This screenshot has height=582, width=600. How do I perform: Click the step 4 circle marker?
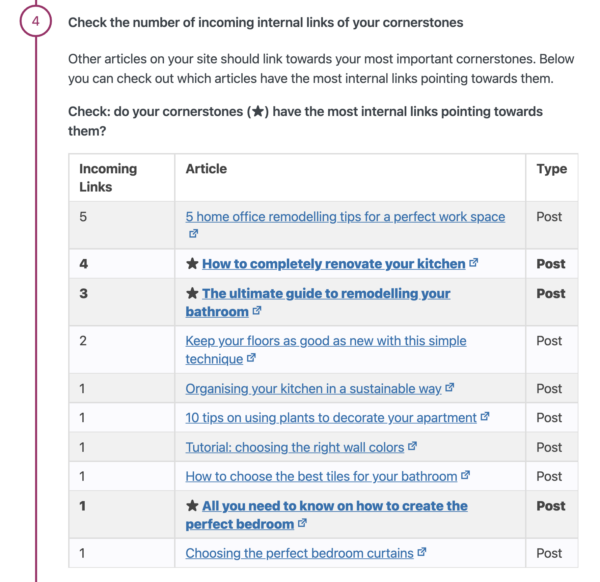click(36, 21)
